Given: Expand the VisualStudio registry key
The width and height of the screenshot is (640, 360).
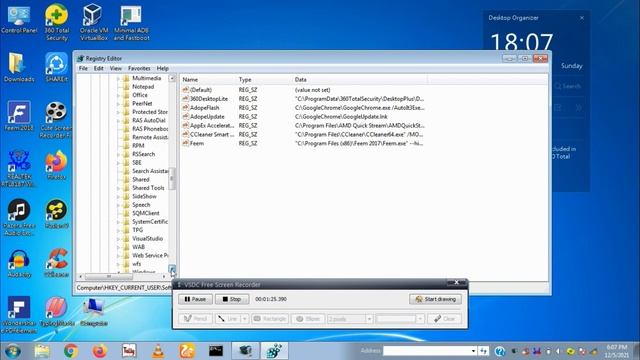Looking at the screenshot, I should [119, 239].
